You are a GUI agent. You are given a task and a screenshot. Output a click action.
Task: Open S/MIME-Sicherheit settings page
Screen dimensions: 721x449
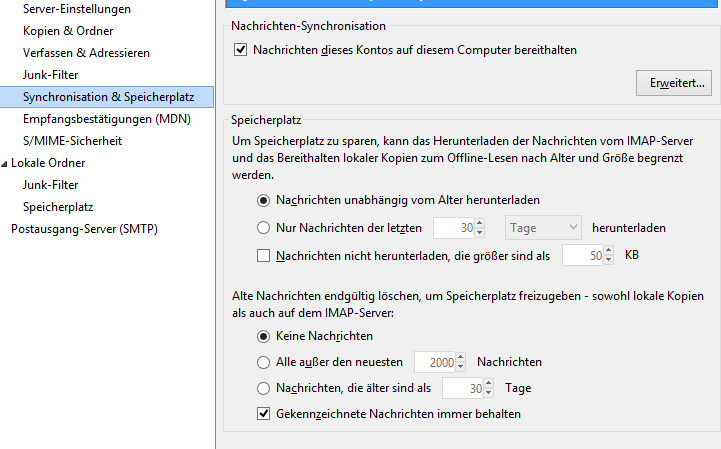pyautogui.click(x=78, y=141)
